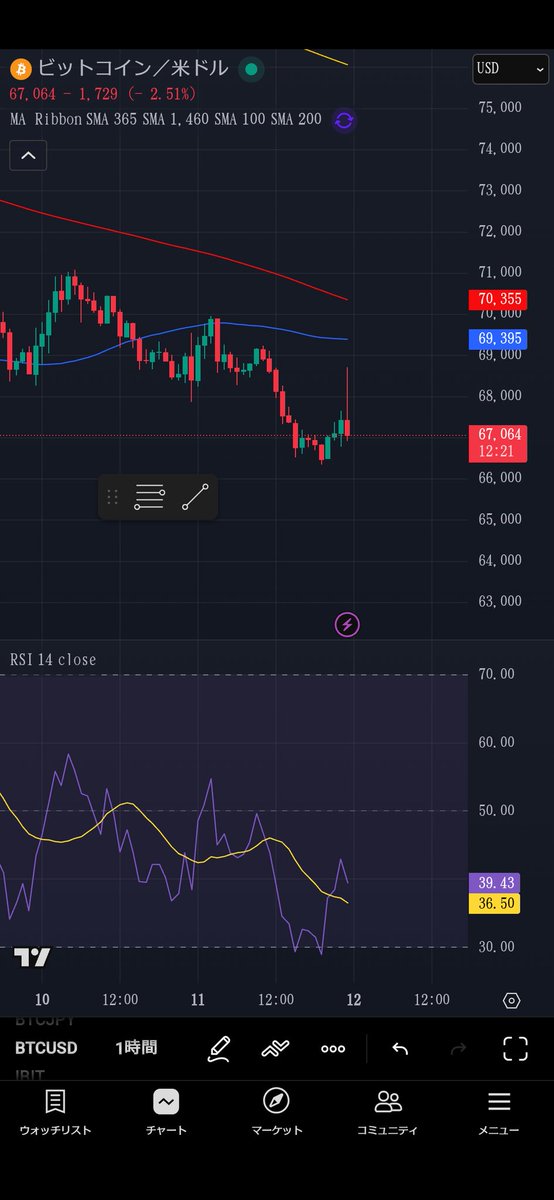Collapse the indicator legend chevron

click(28, 156)
